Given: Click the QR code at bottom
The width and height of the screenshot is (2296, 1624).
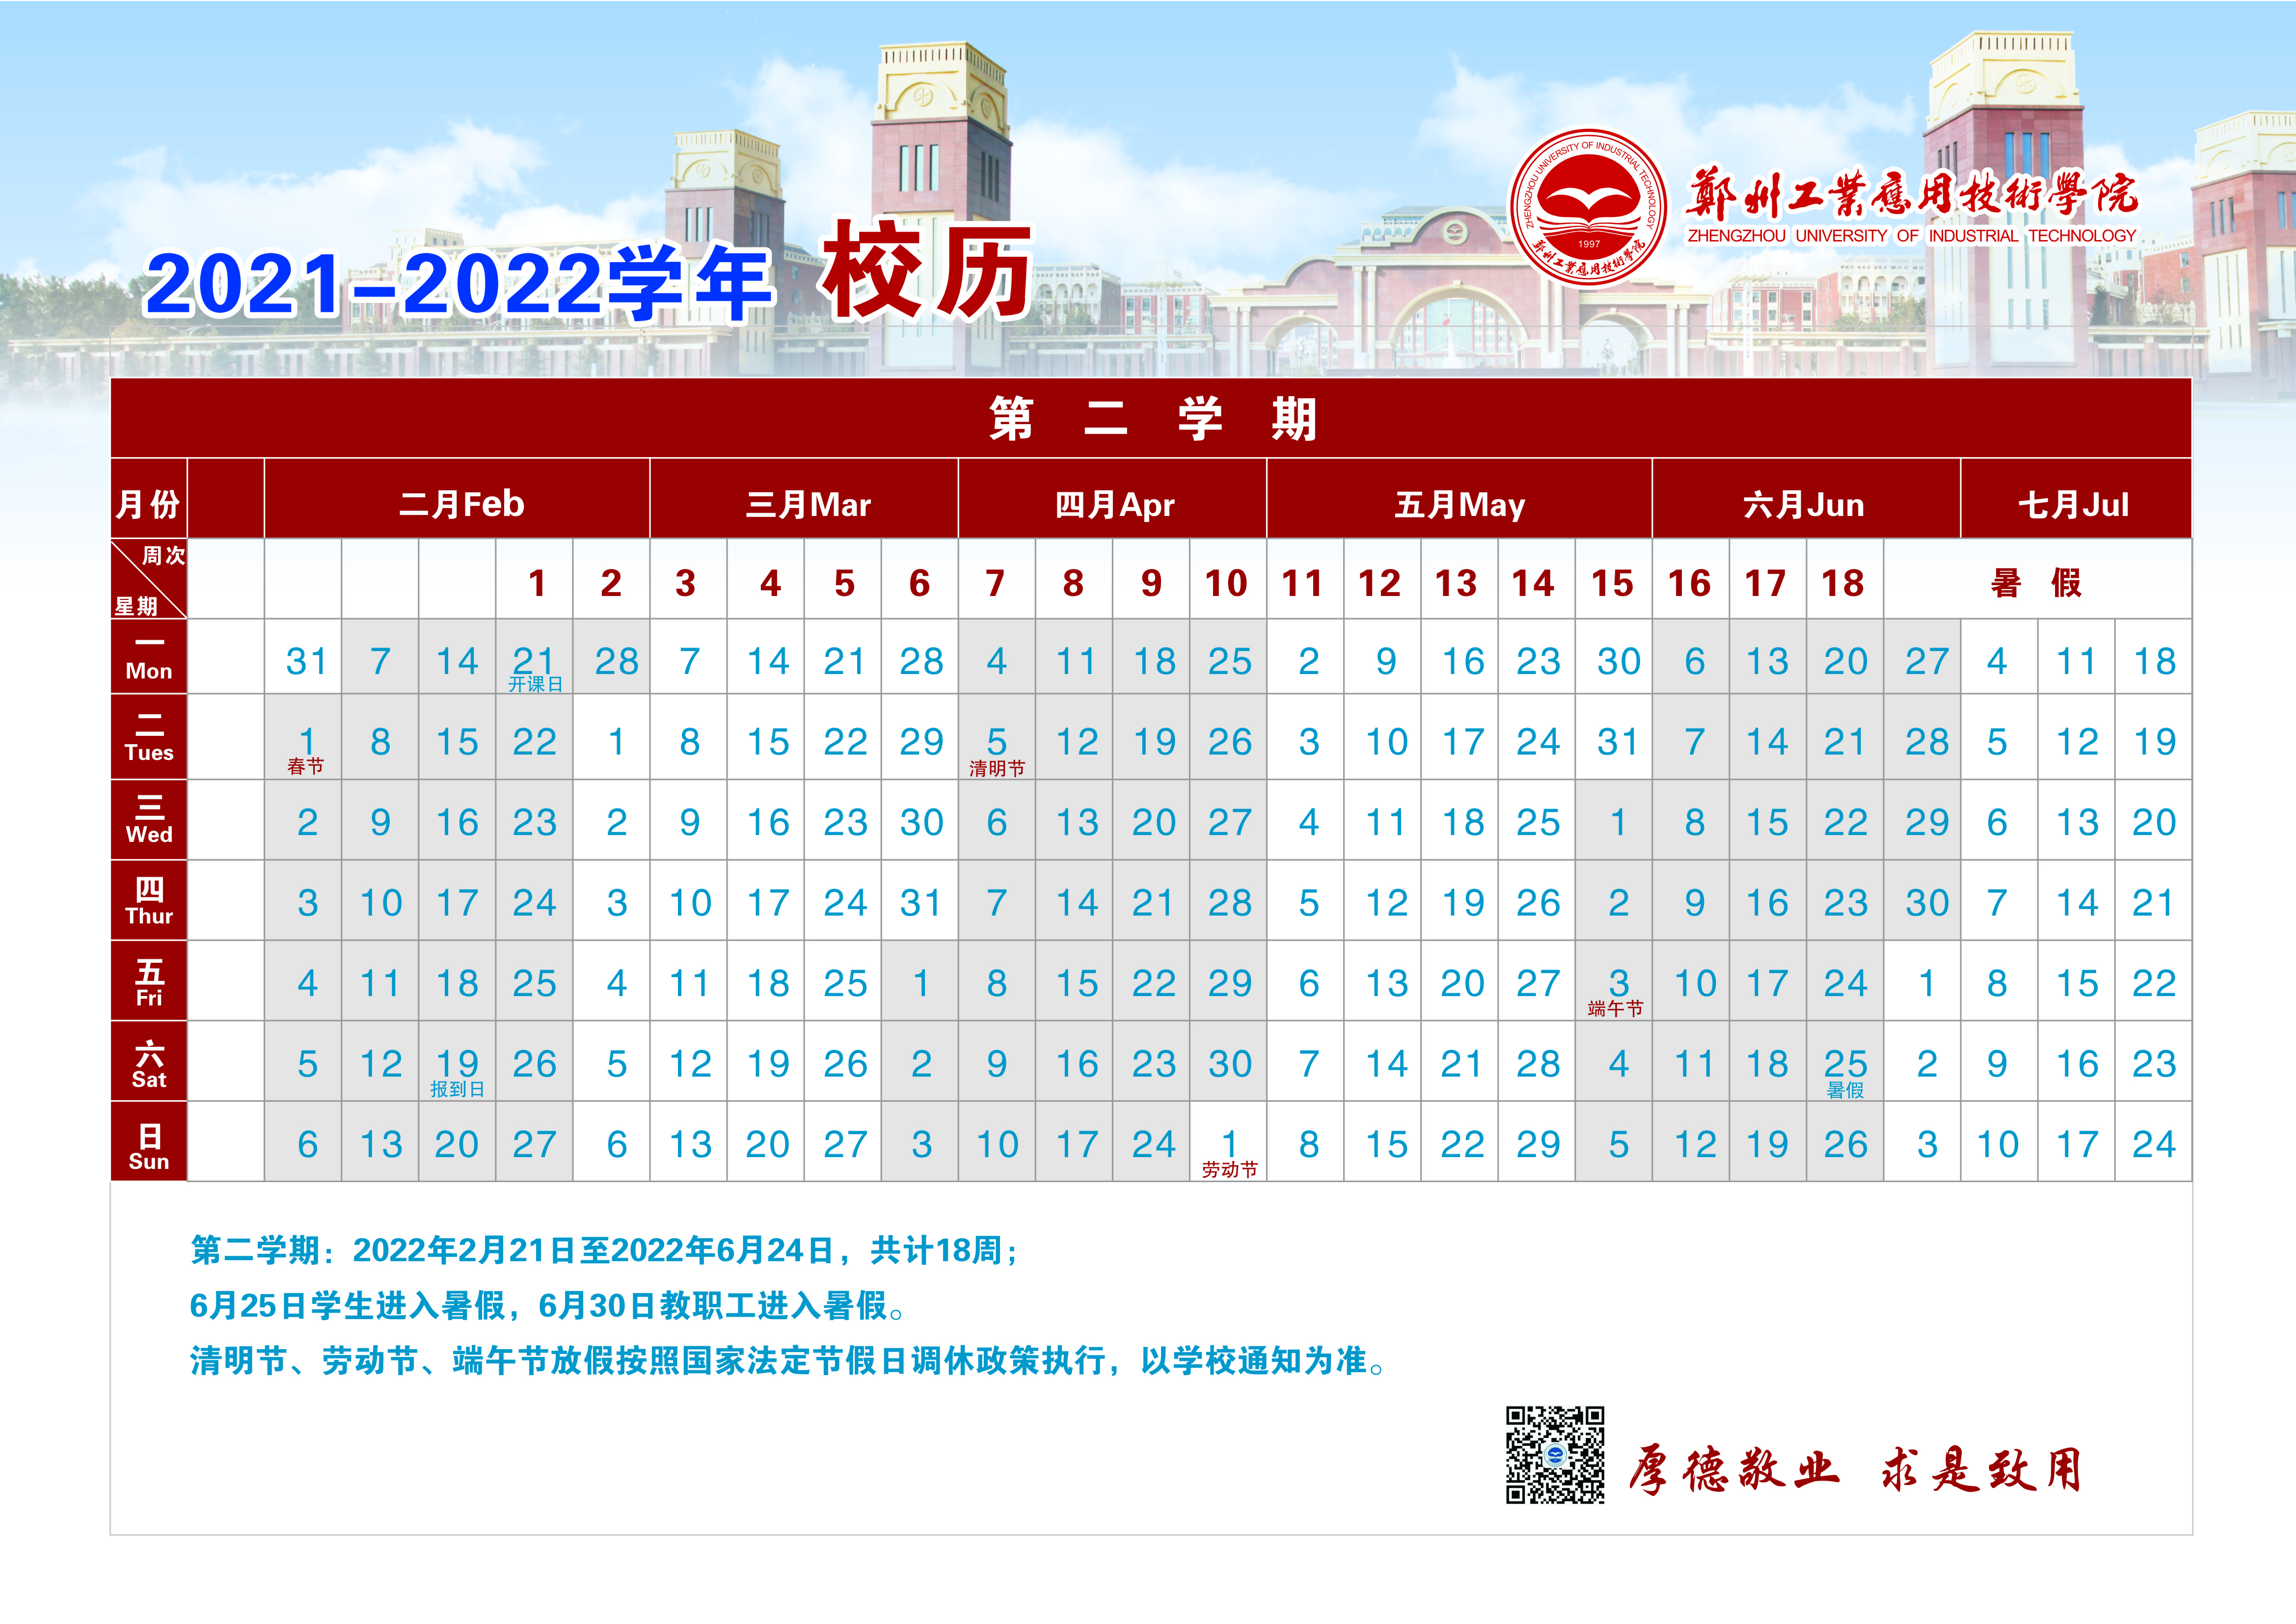Looking at the screenshot, I should click(1555, 1455).
